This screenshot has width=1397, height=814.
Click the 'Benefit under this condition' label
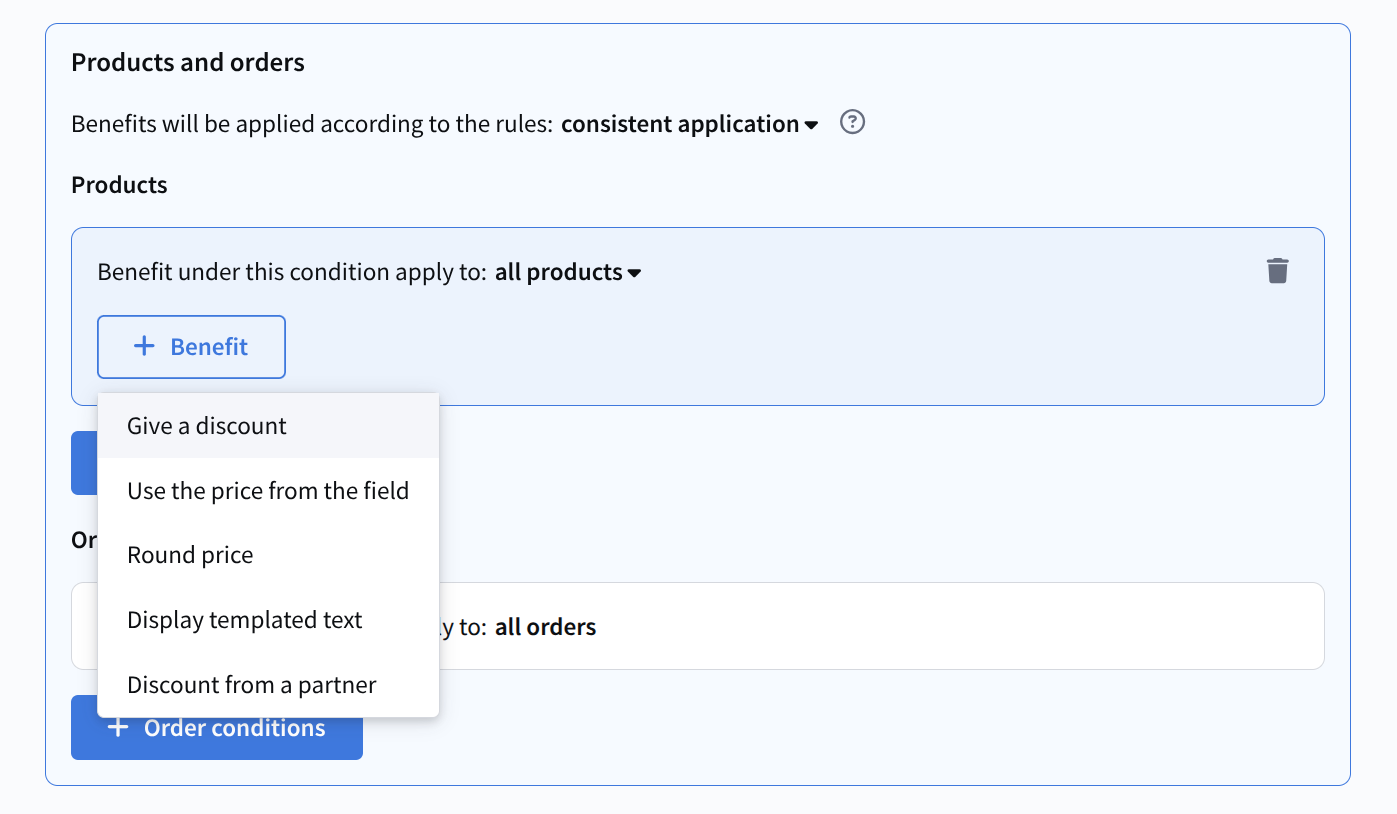coord(292,272)
